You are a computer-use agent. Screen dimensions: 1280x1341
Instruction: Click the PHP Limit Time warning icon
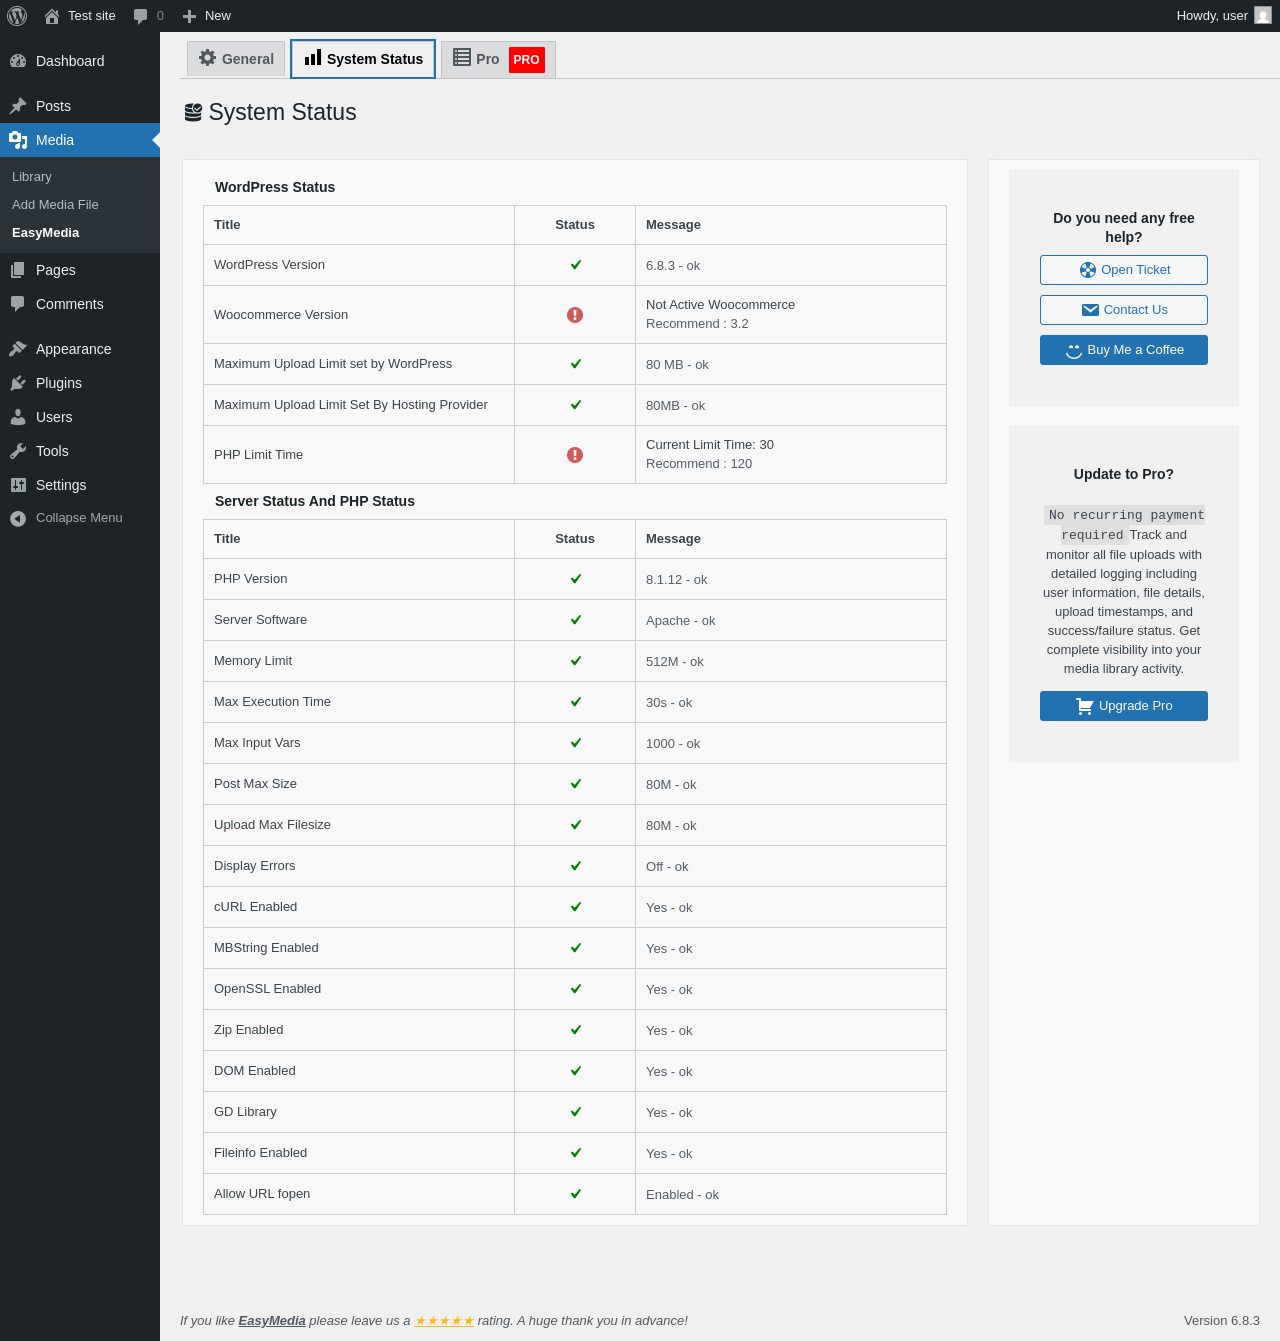tap(575, 455)
